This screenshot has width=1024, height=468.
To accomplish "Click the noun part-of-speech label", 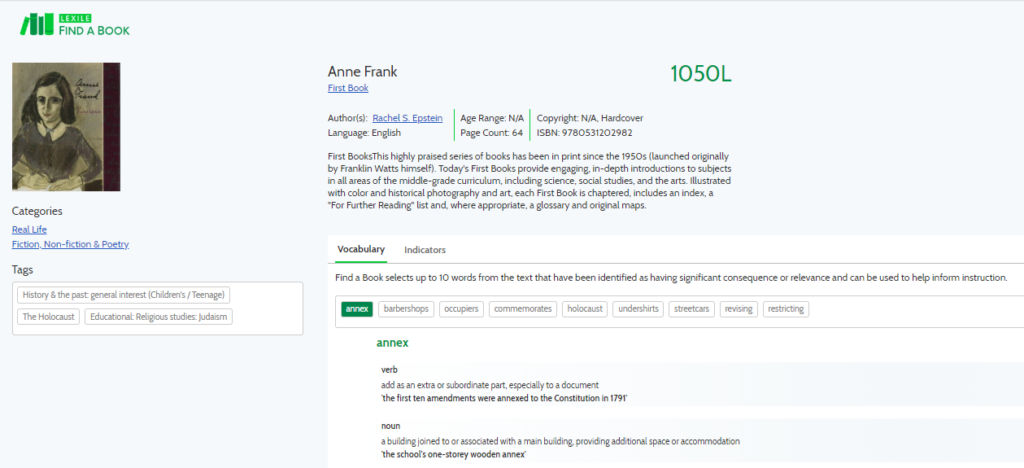I will [x=391, y=426].
